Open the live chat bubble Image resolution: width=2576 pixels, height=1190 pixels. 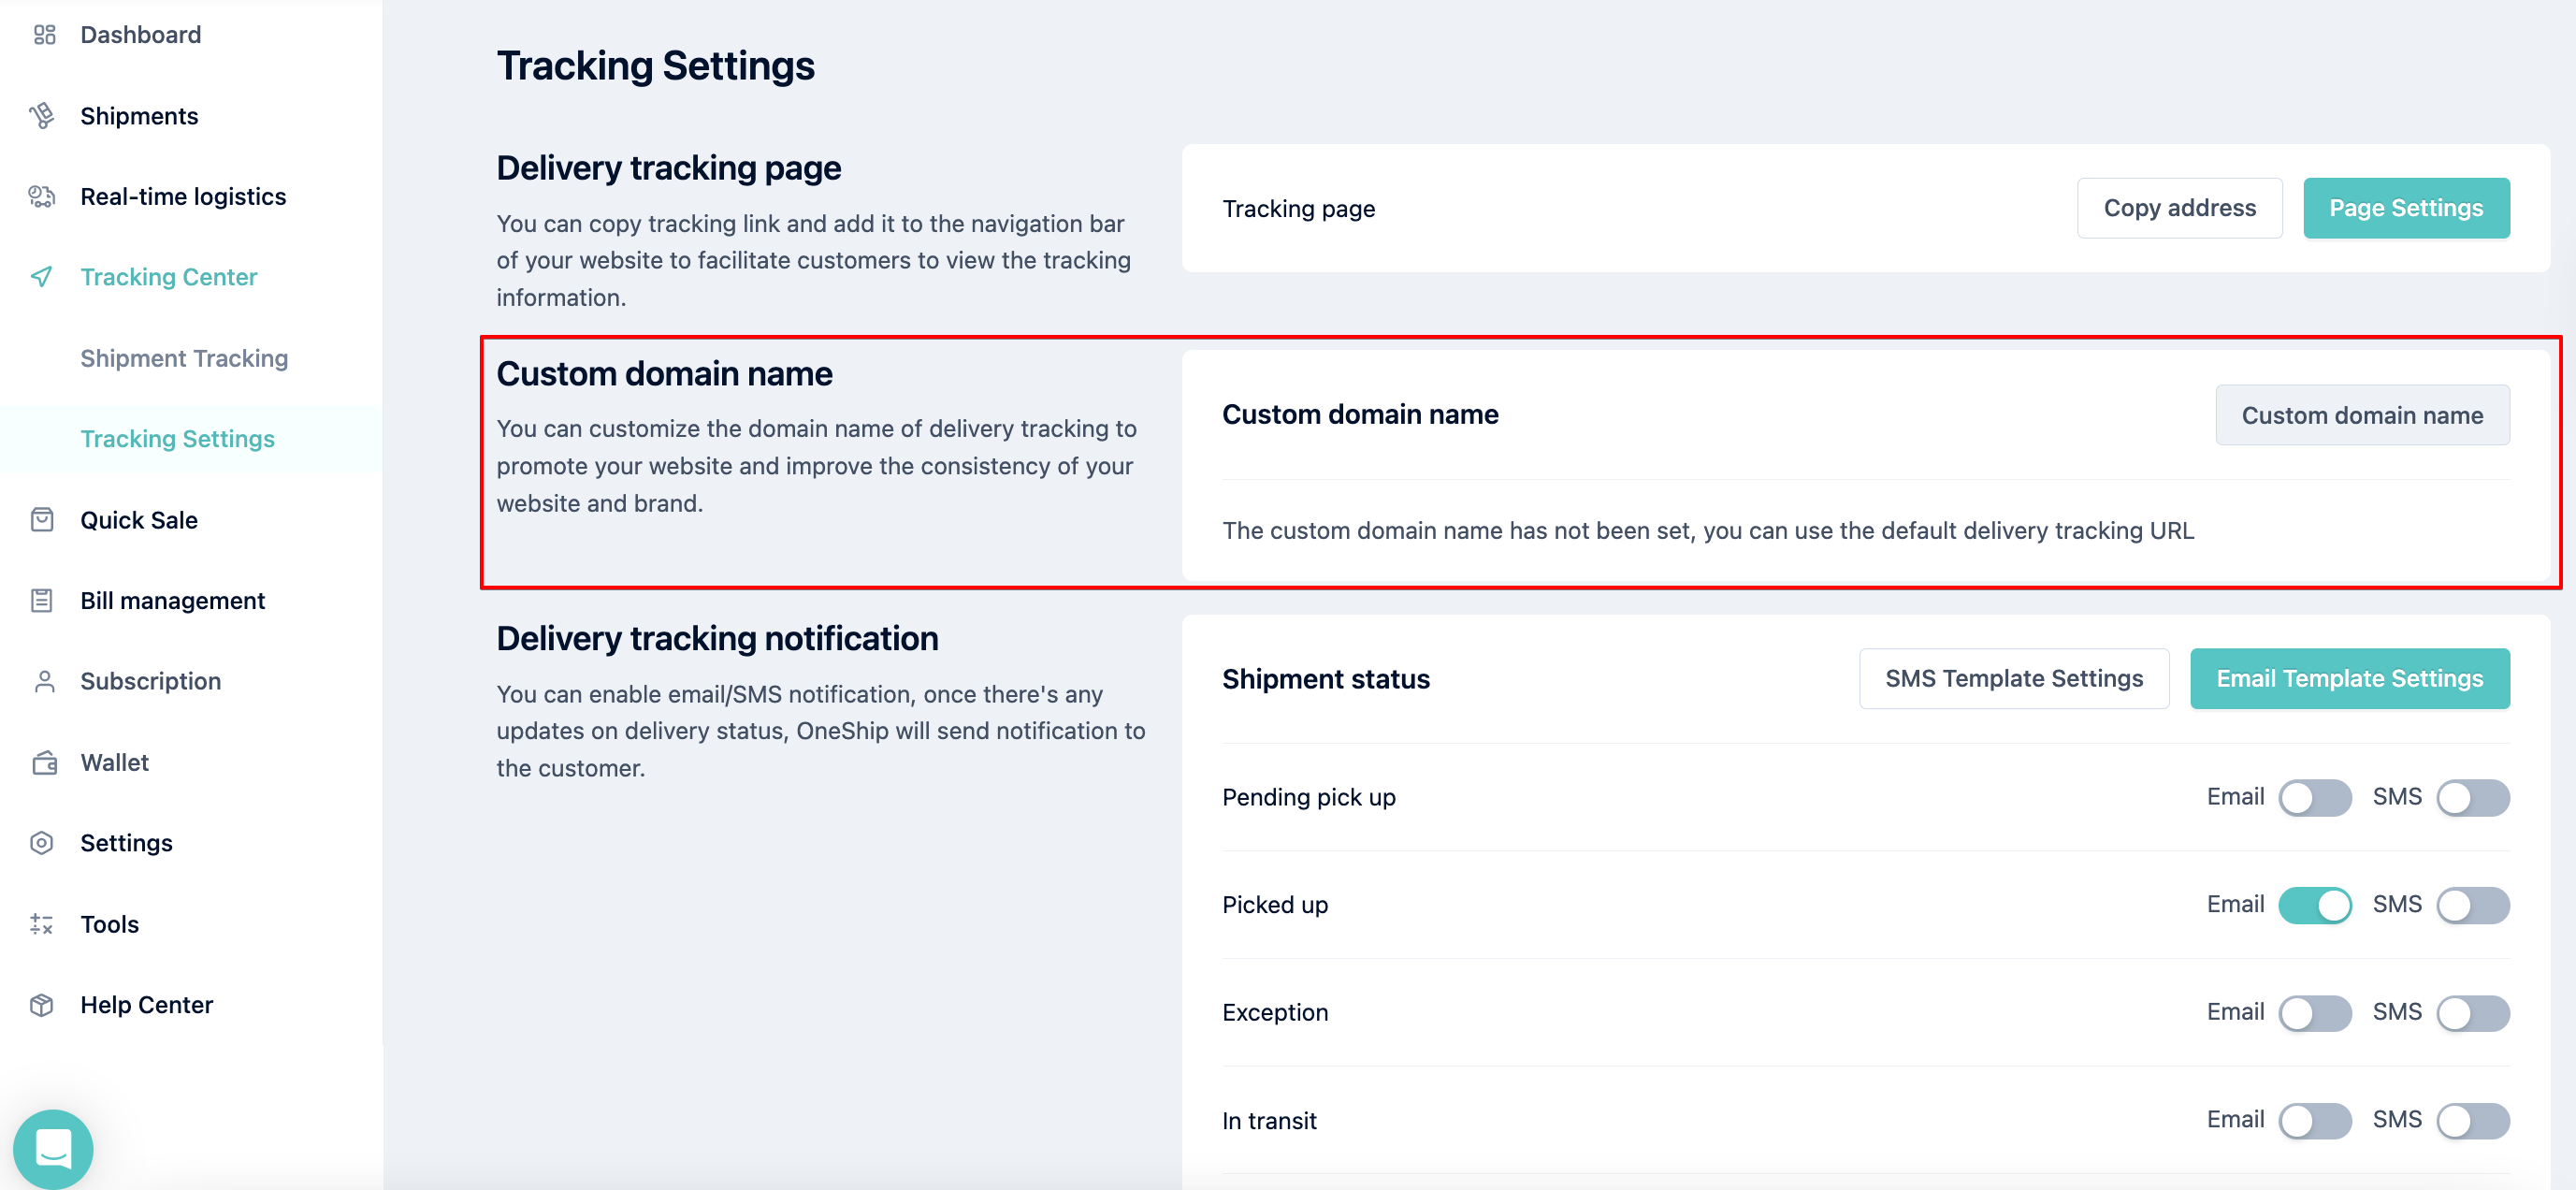coord(53,1149)
